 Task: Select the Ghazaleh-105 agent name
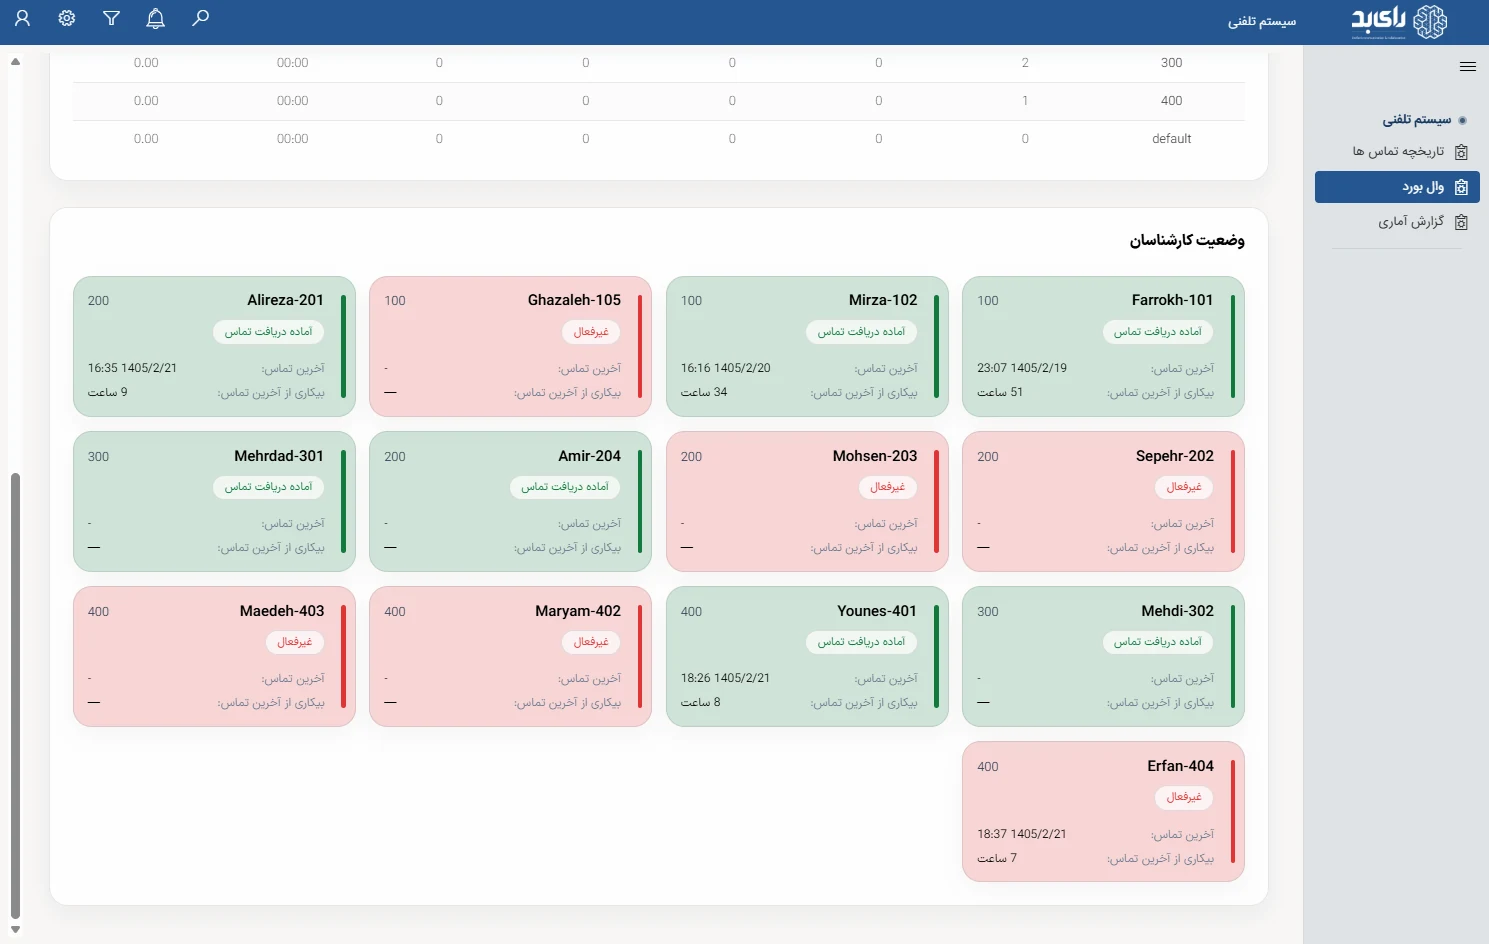pos(574,300)
